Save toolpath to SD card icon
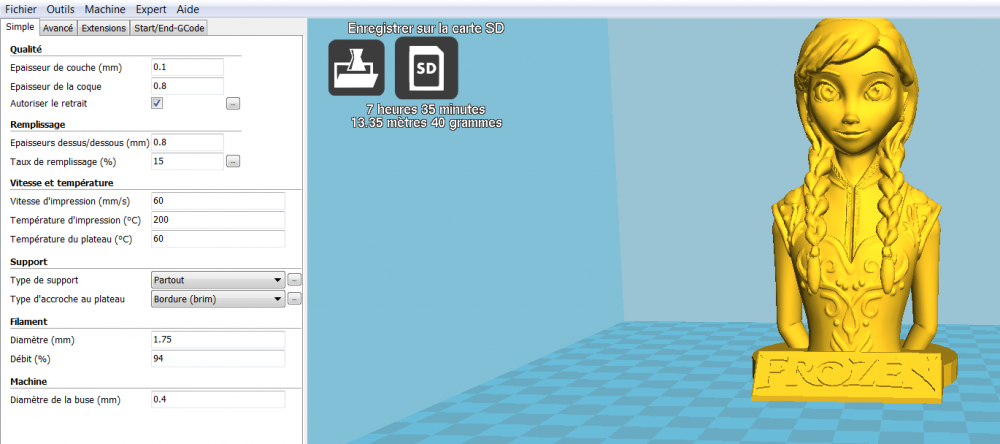 426,68
